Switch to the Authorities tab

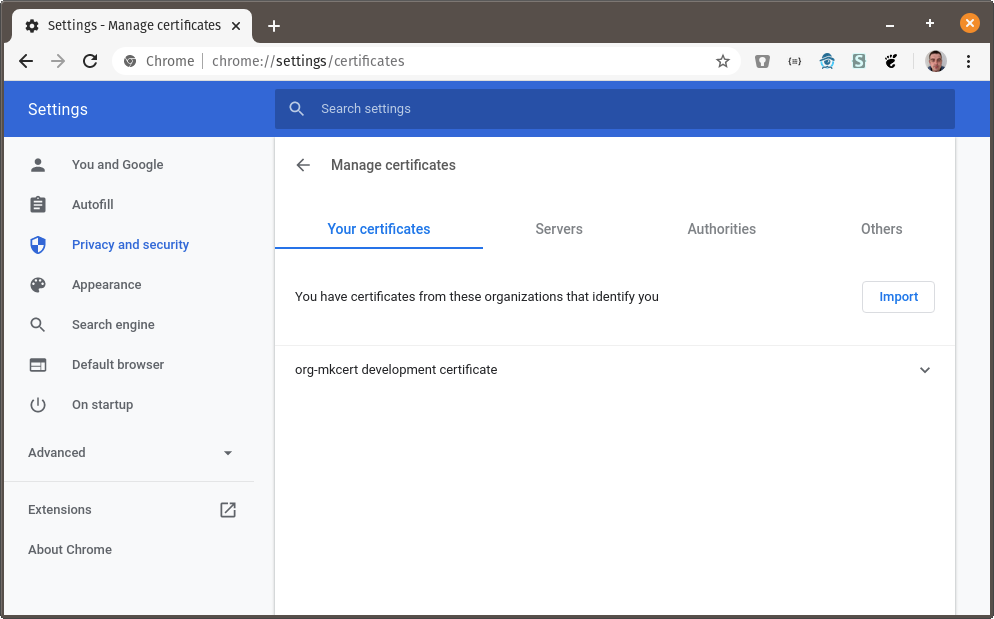721,229
